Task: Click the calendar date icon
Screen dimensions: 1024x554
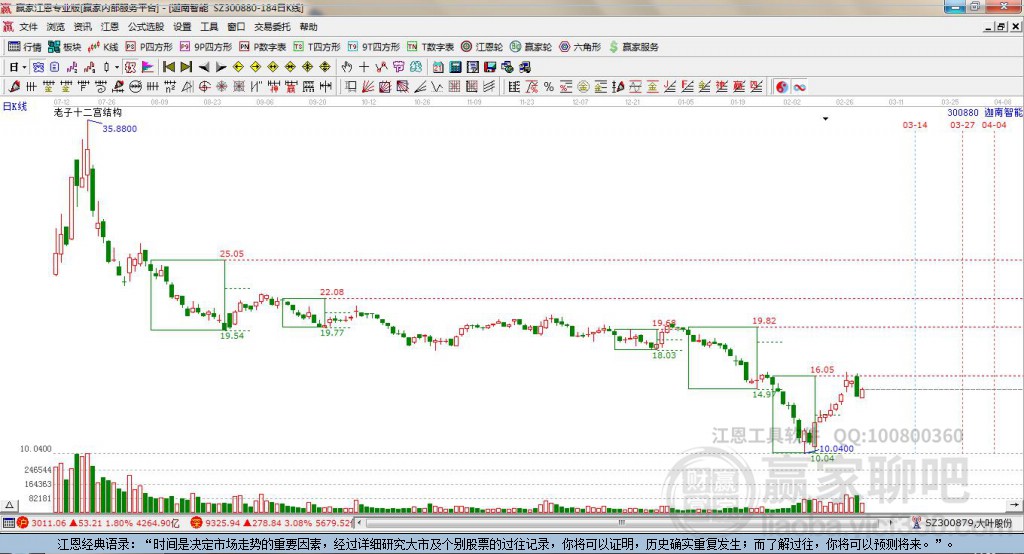Action: click(x=438, y=67)
